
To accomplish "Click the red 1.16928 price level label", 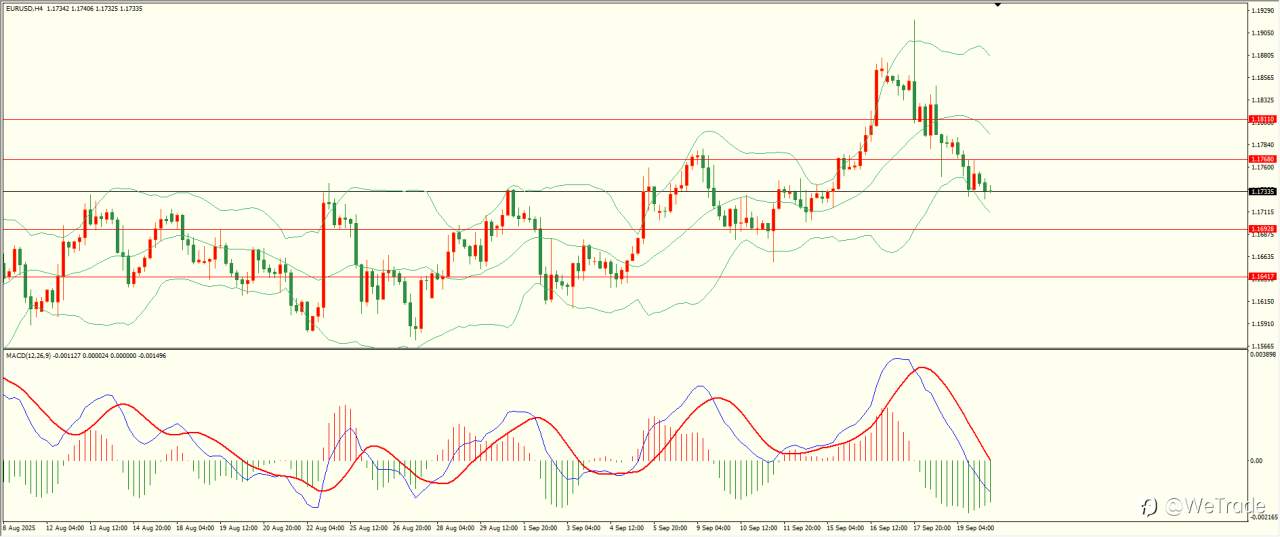I will (x=1263, y=229).
